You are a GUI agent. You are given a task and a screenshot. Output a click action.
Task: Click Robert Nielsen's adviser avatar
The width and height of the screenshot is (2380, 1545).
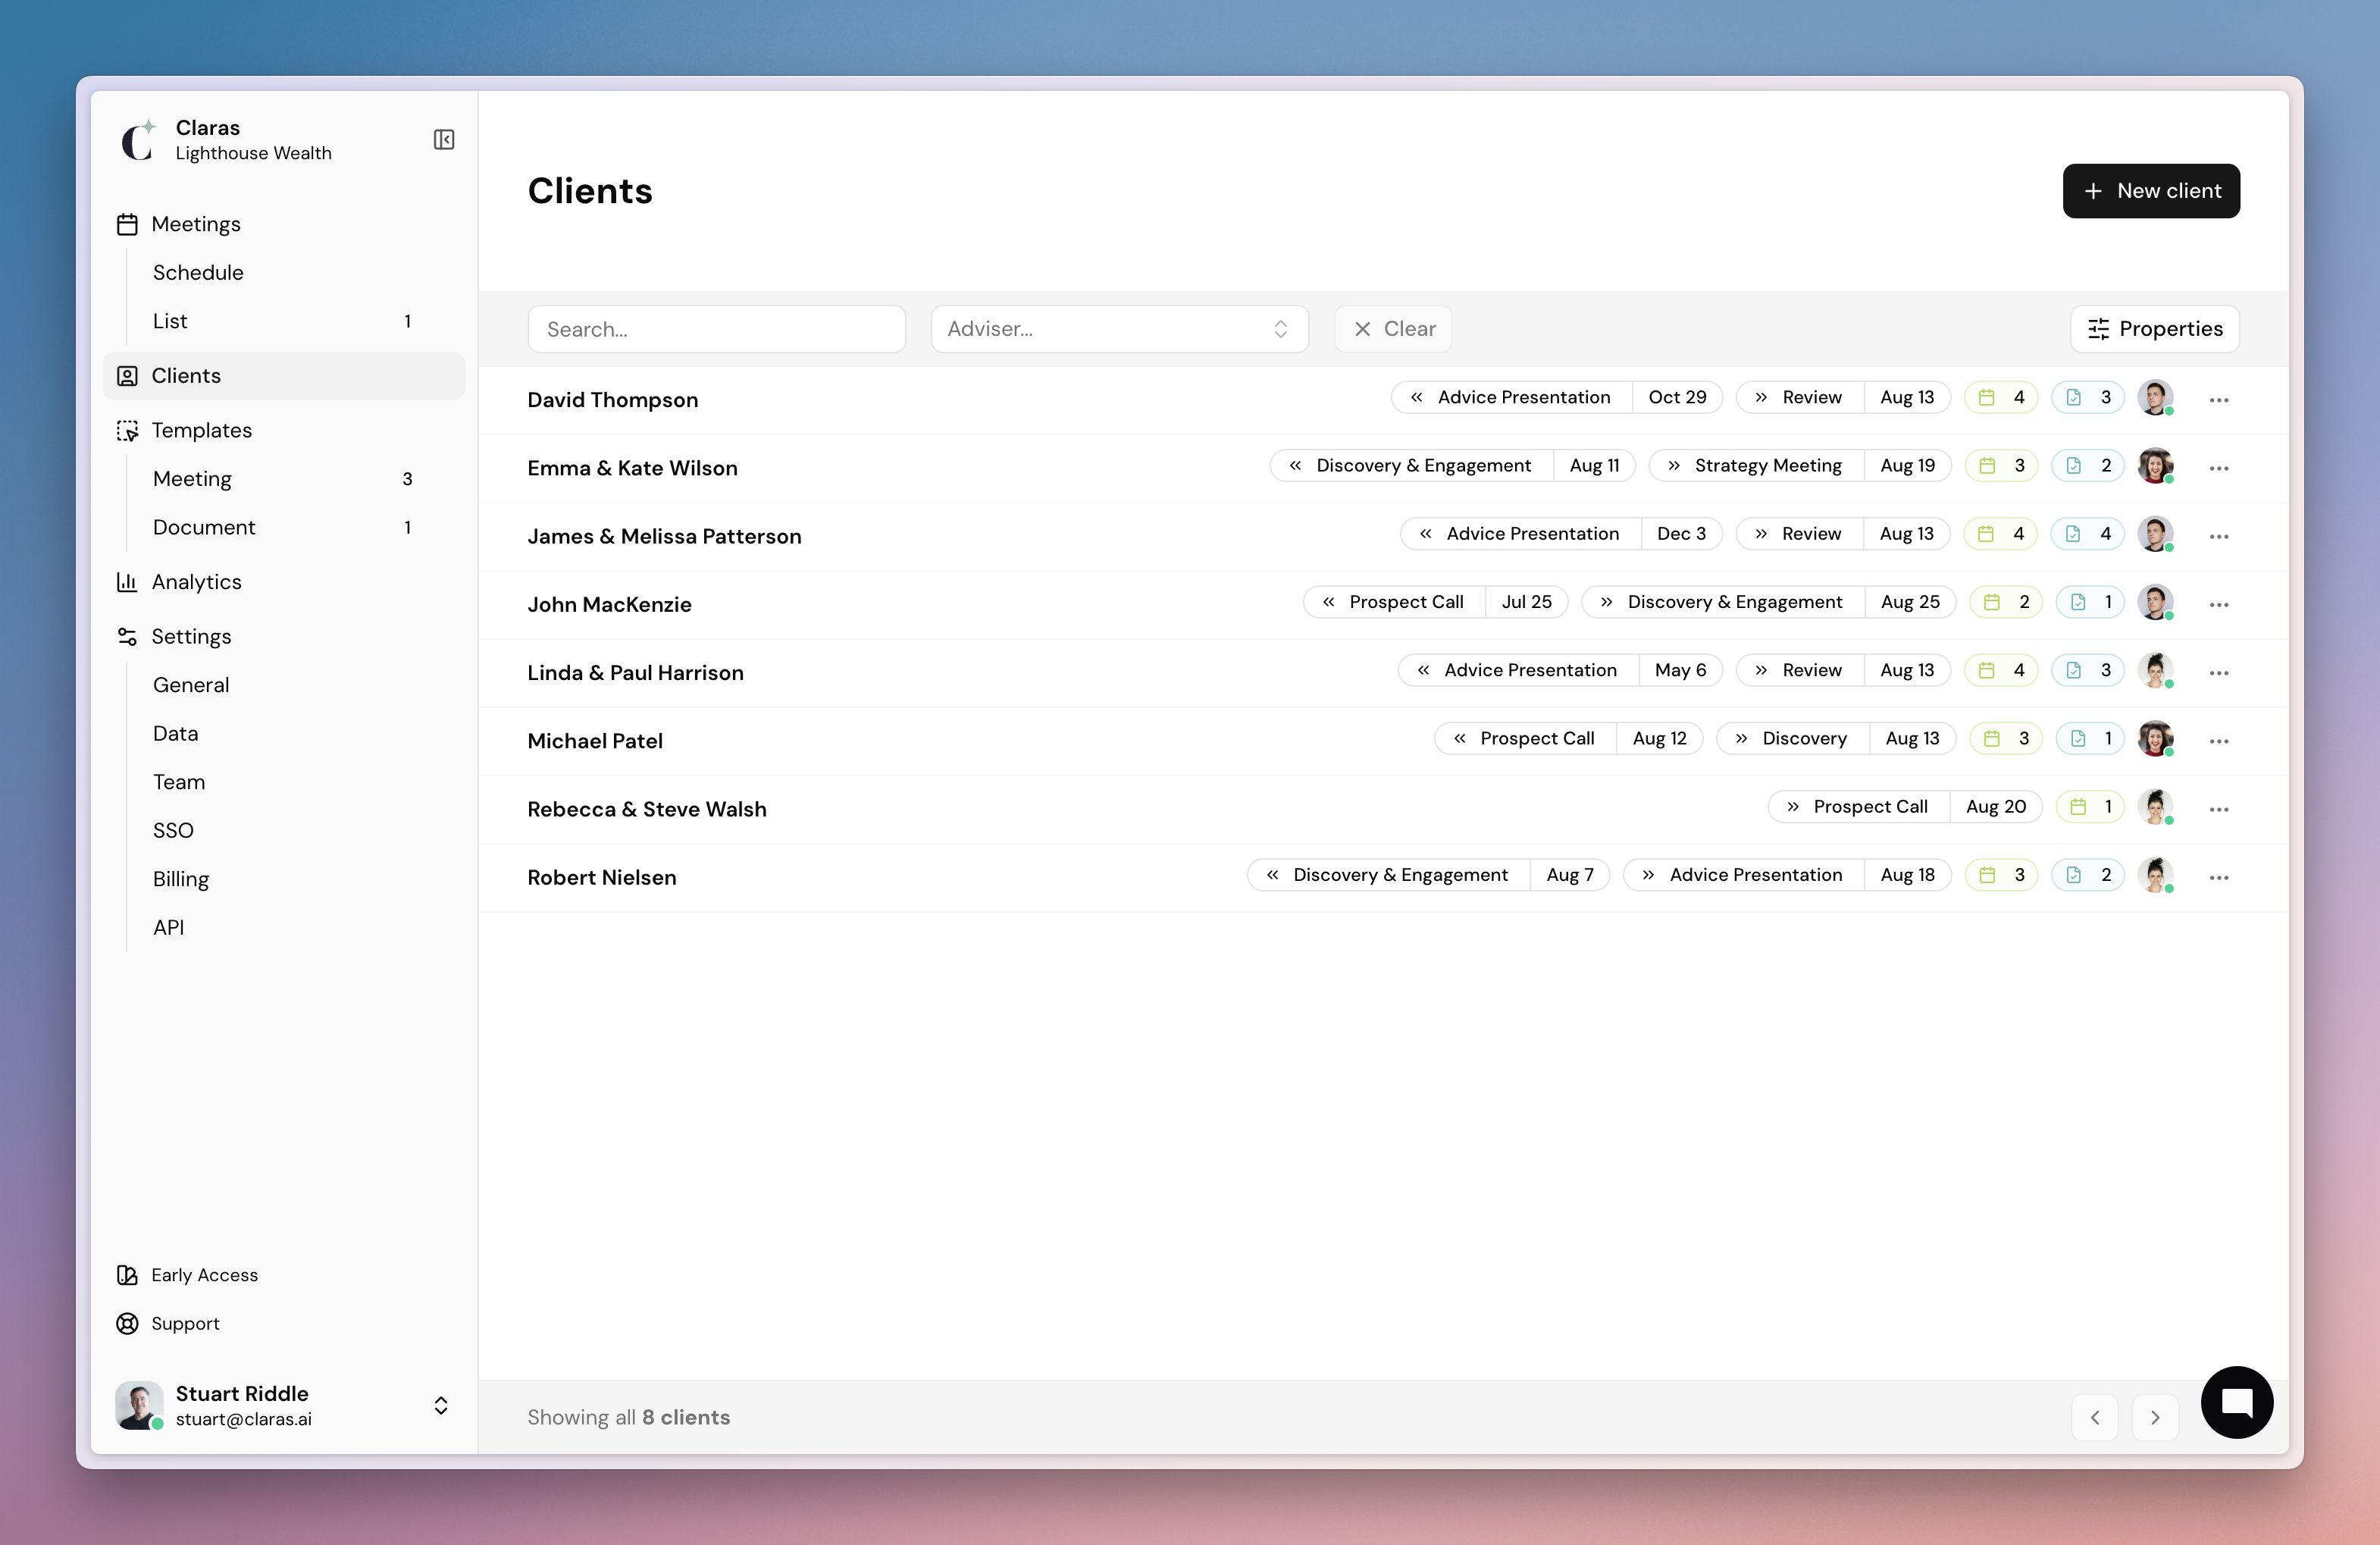[2155, 875]
